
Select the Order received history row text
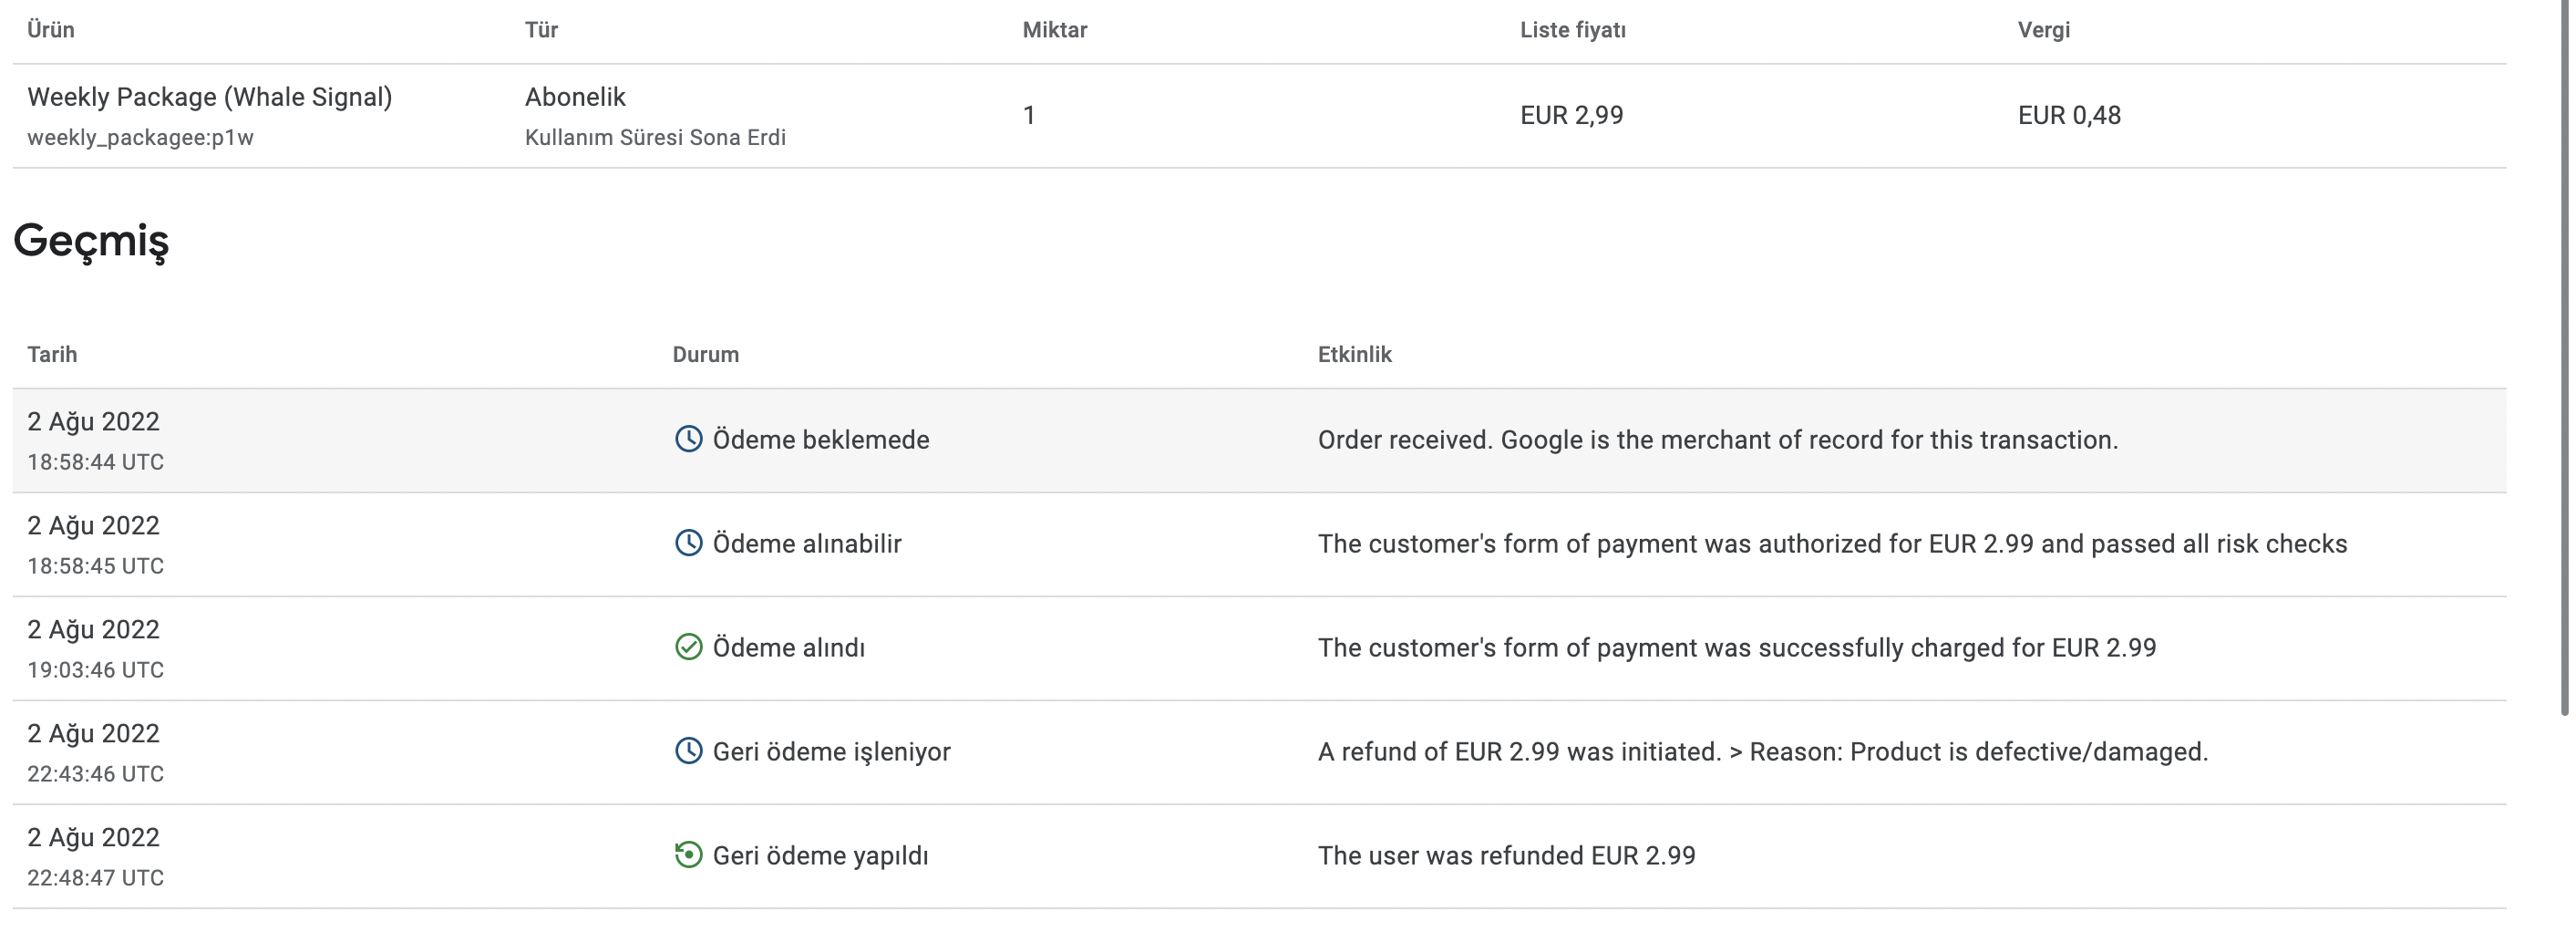point(1717,440)
